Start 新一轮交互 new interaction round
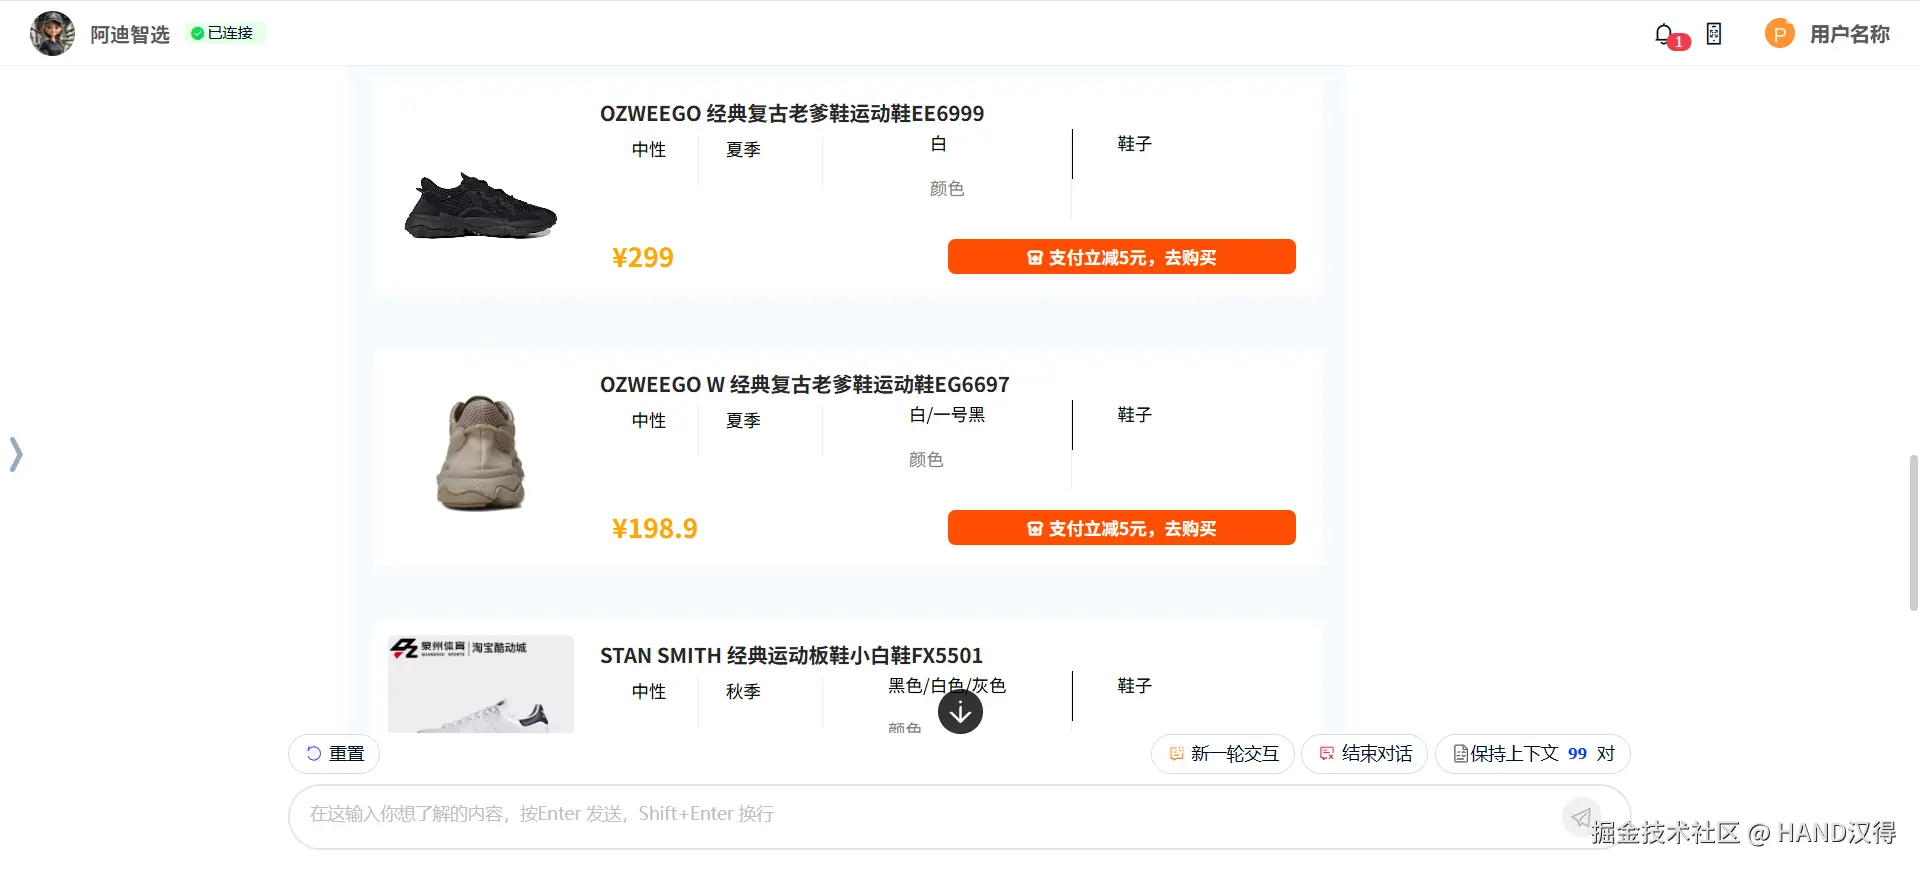 click(x=1223, y=754)
